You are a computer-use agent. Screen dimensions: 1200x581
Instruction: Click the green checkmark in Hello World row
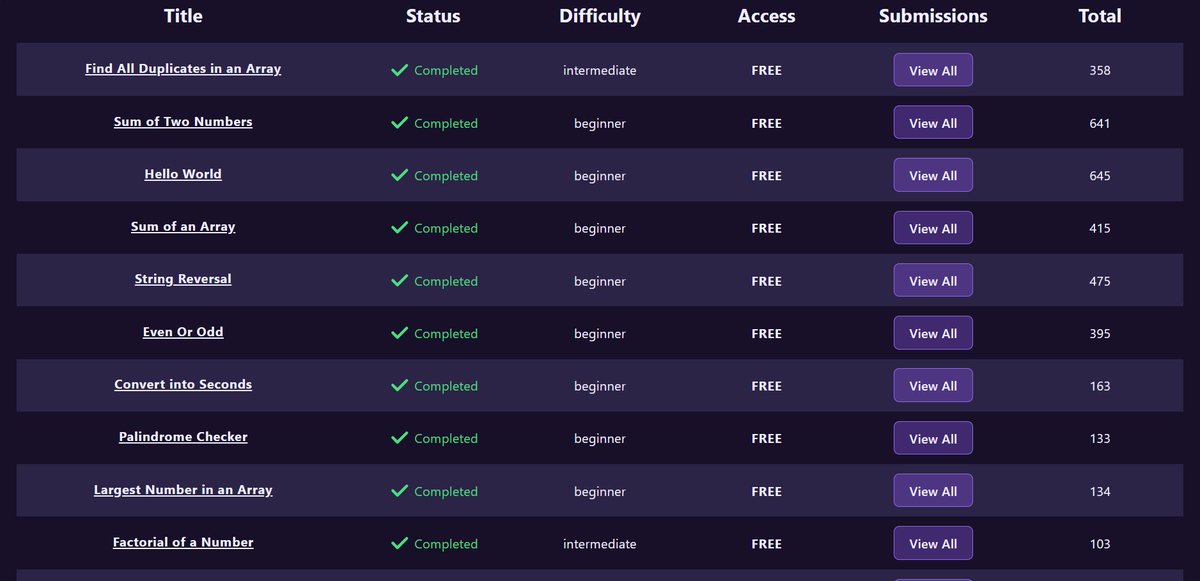(399, 175)
